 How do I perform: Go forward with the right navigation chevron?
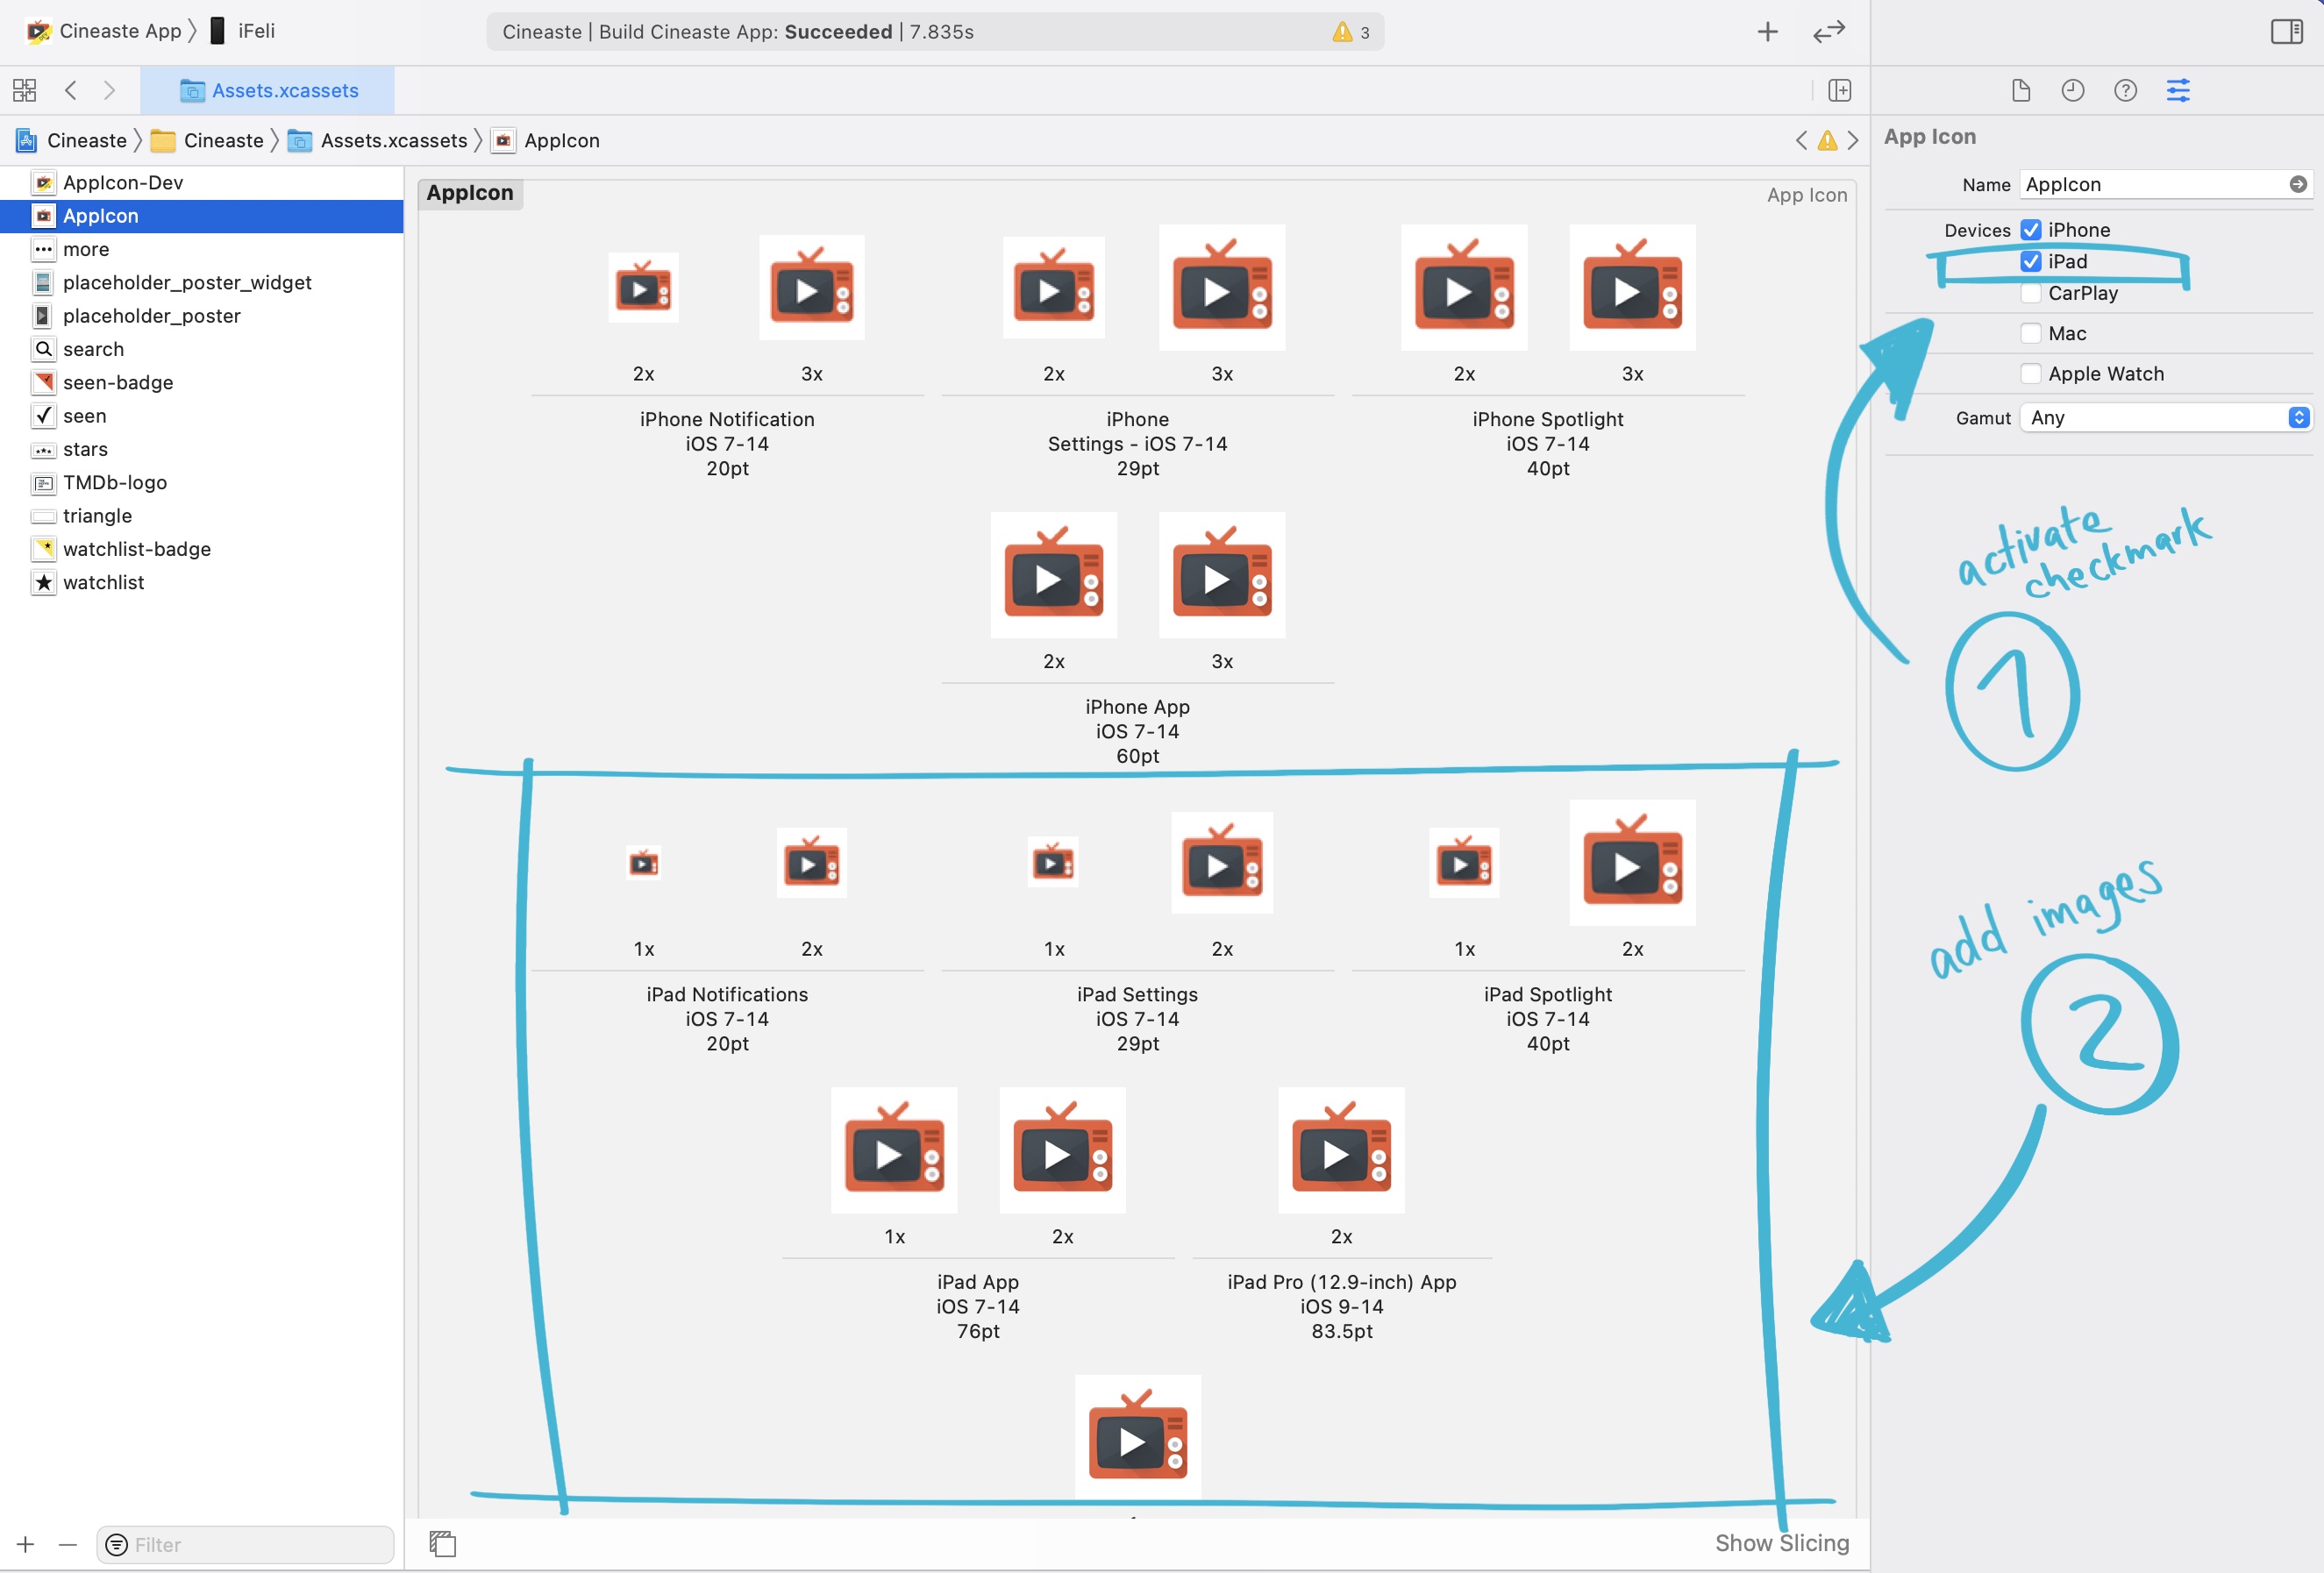pos(110,91)
